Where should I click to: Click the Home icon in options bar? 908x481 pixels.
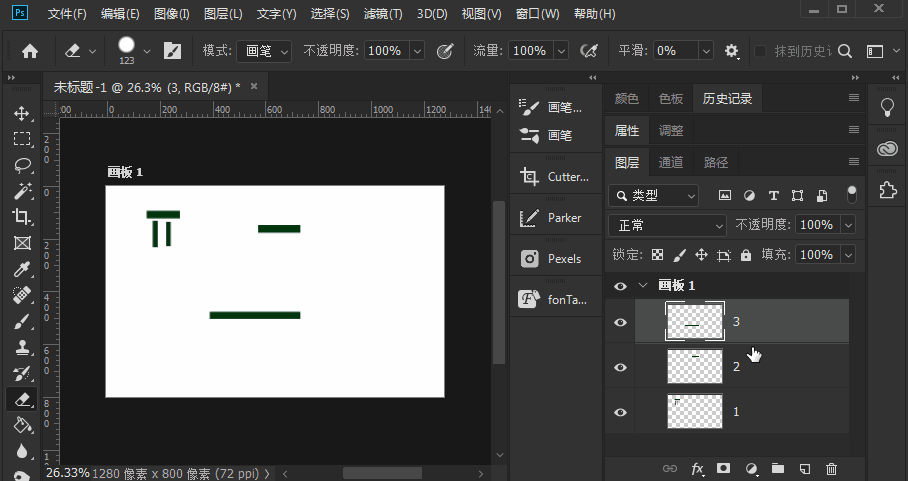click(x=30, y=52)
